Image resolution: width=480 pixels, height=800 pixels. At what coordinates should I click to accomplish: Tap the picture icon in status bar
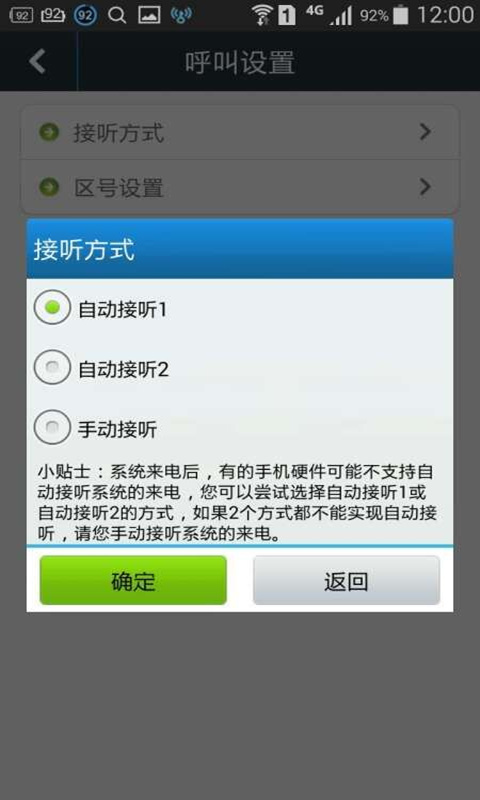tap(149, 15)
